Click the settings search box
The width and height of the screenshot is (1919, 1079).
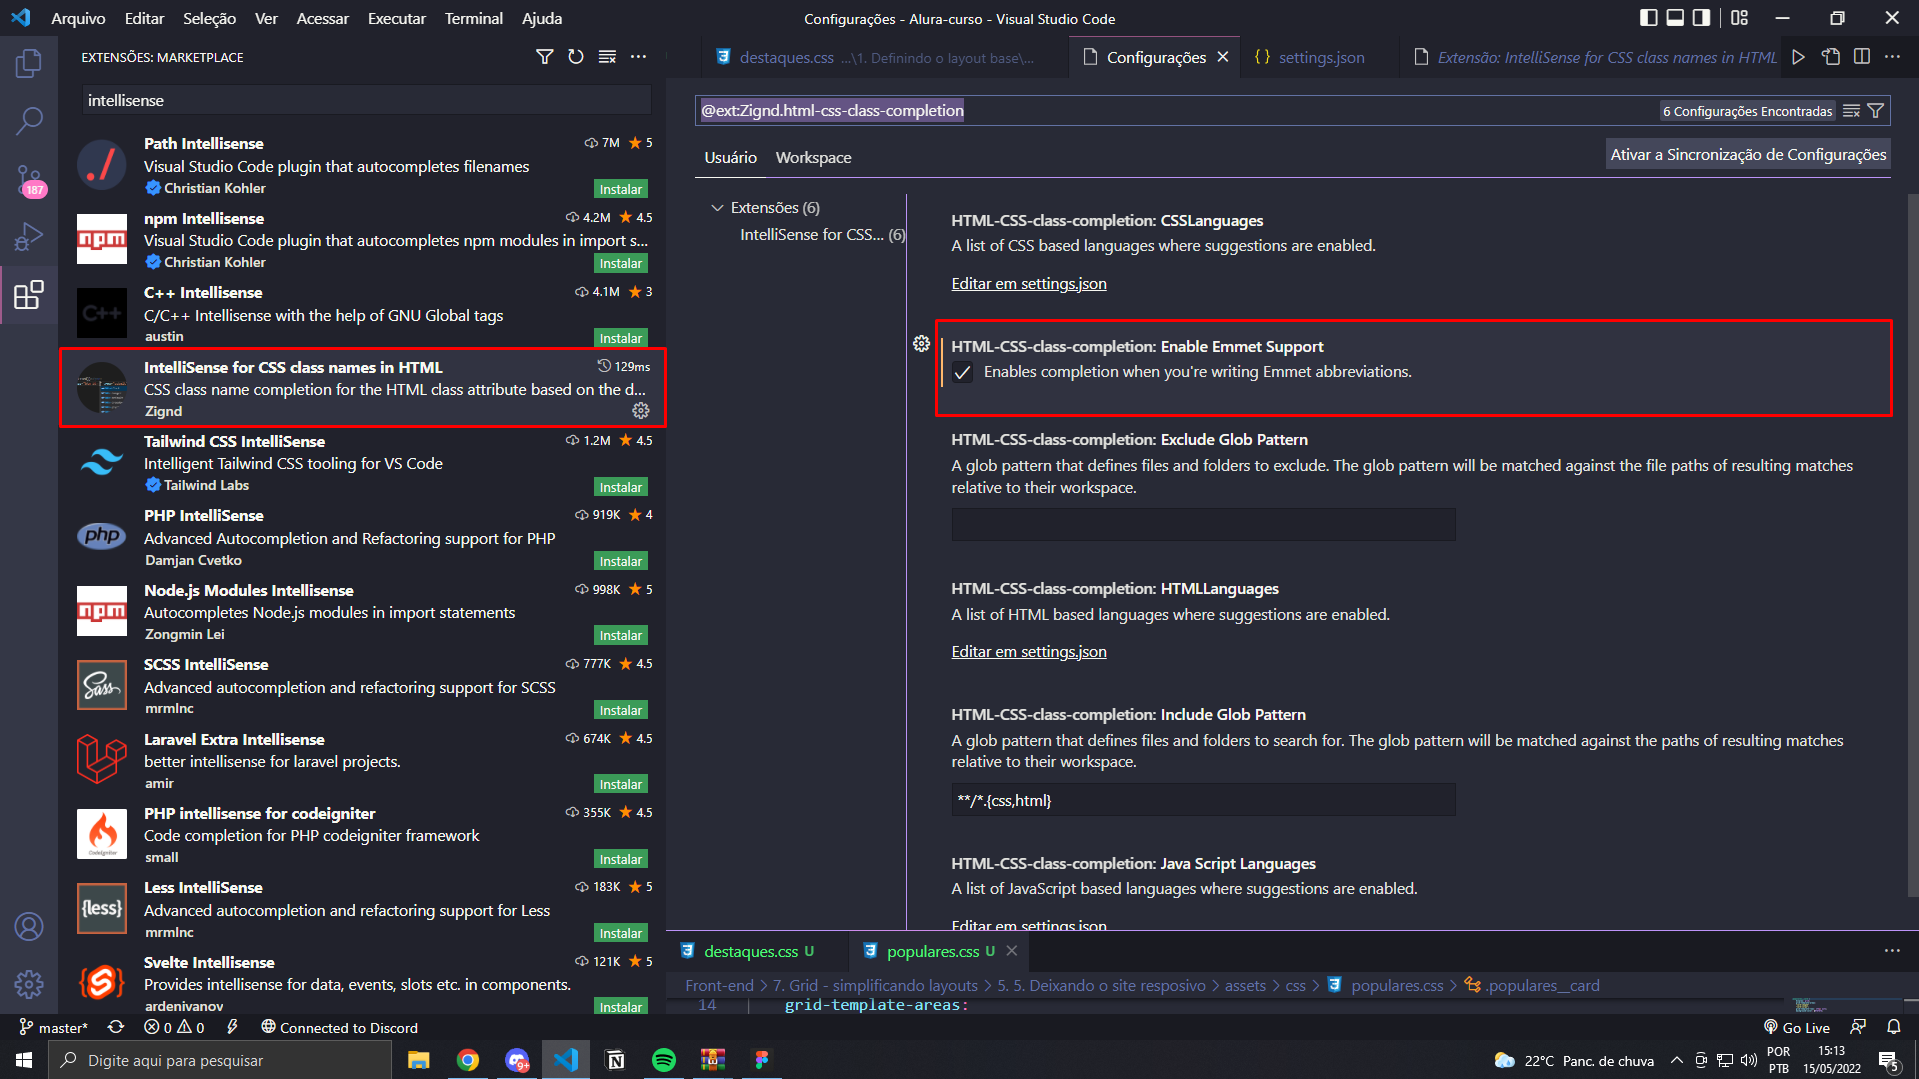tap(1175, 111)
